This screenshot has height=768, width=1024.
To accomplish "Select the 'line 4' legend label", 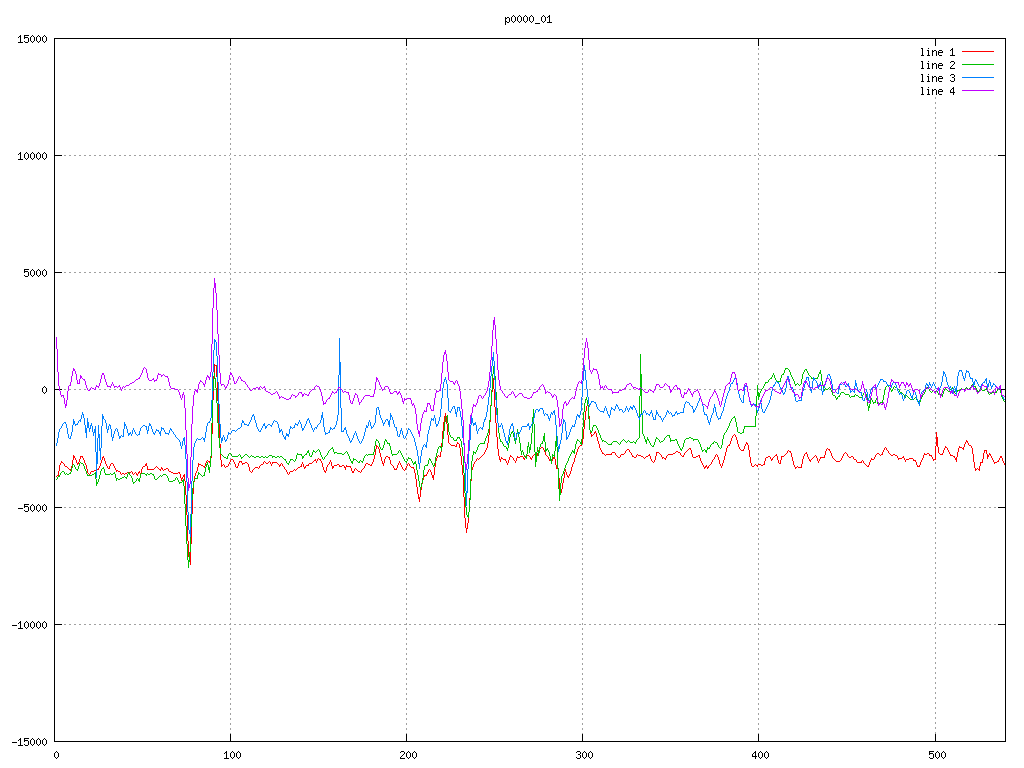I will pos(937,91).
